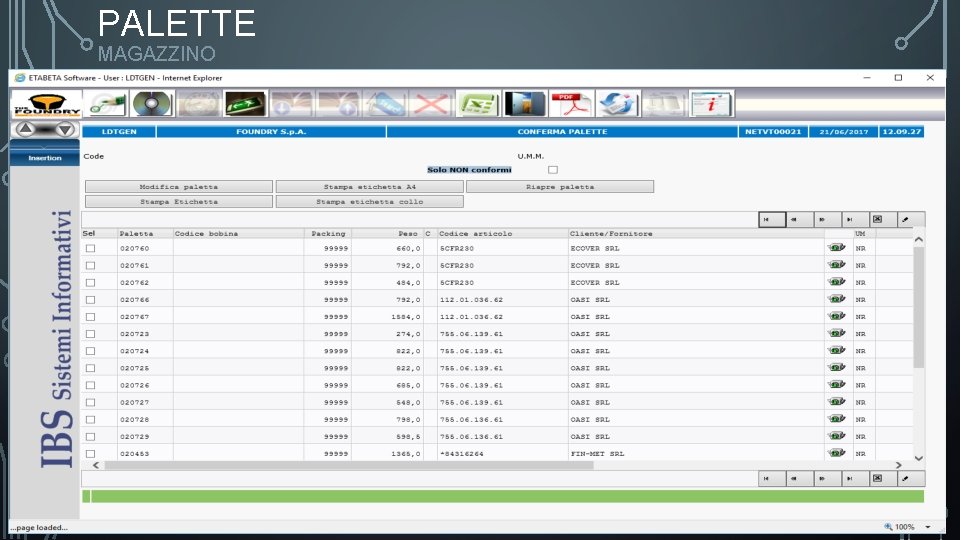Viewport: 960px width, 540px height.
Task: Click the vertical scrollbar thumb of table
Action: pos(918,307)
